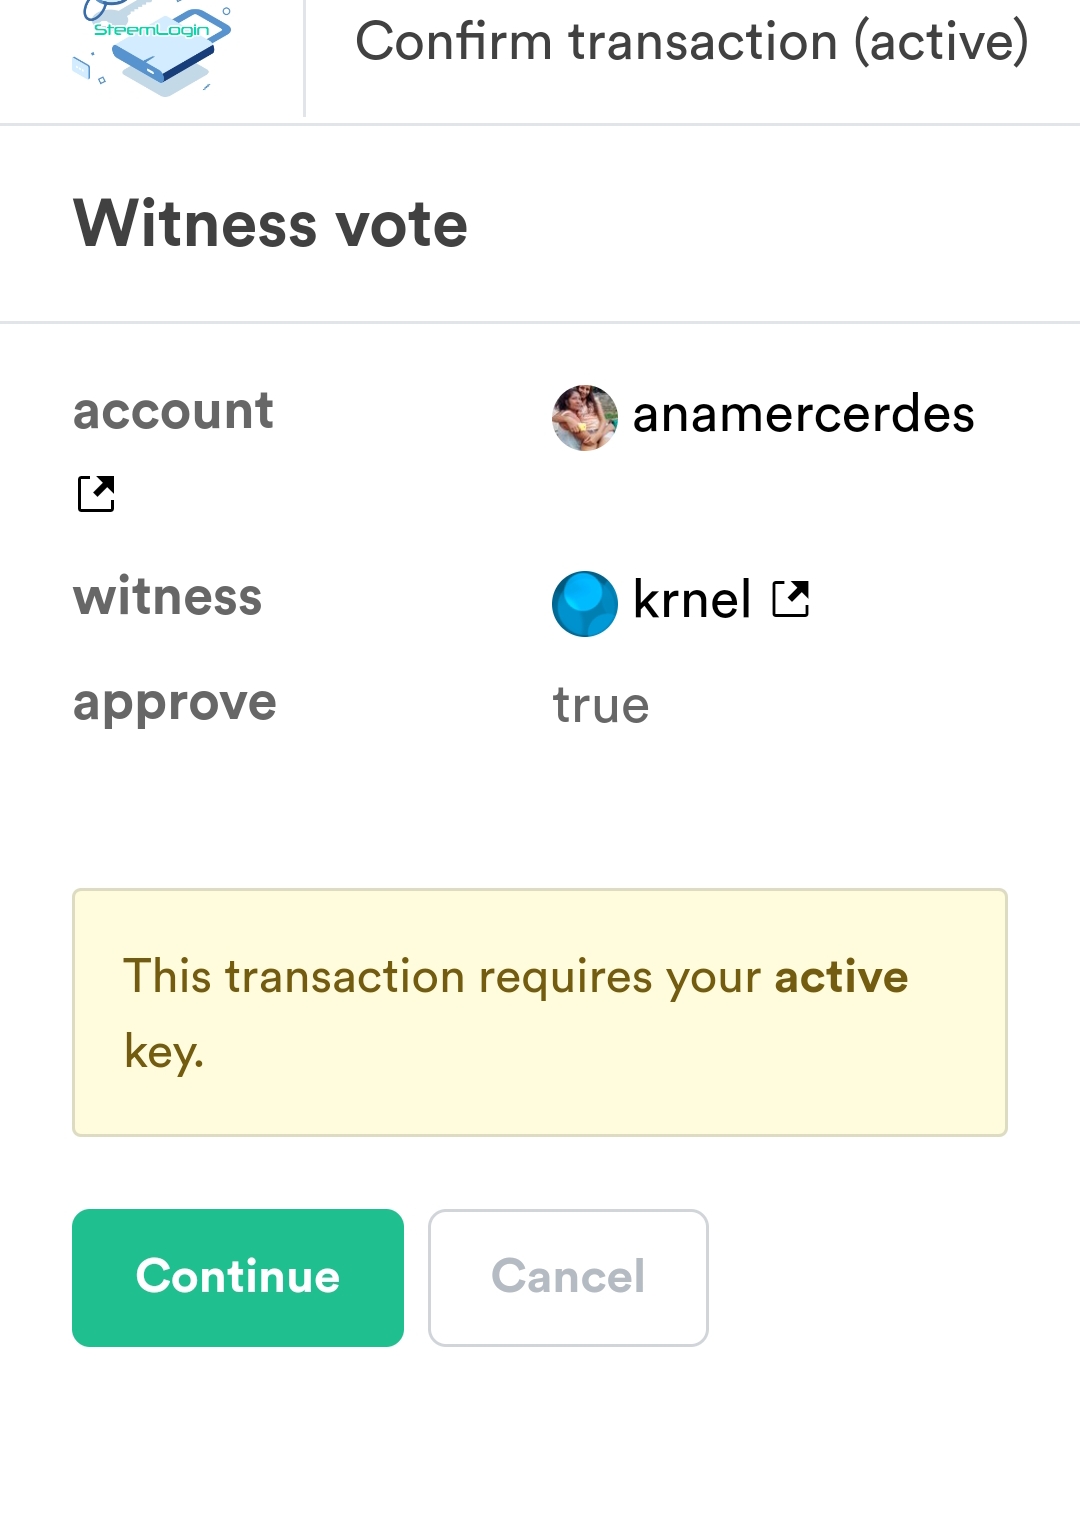The image size is (1080, 1536).
Task: Click the witness field label
Action: tap(167, 597)
